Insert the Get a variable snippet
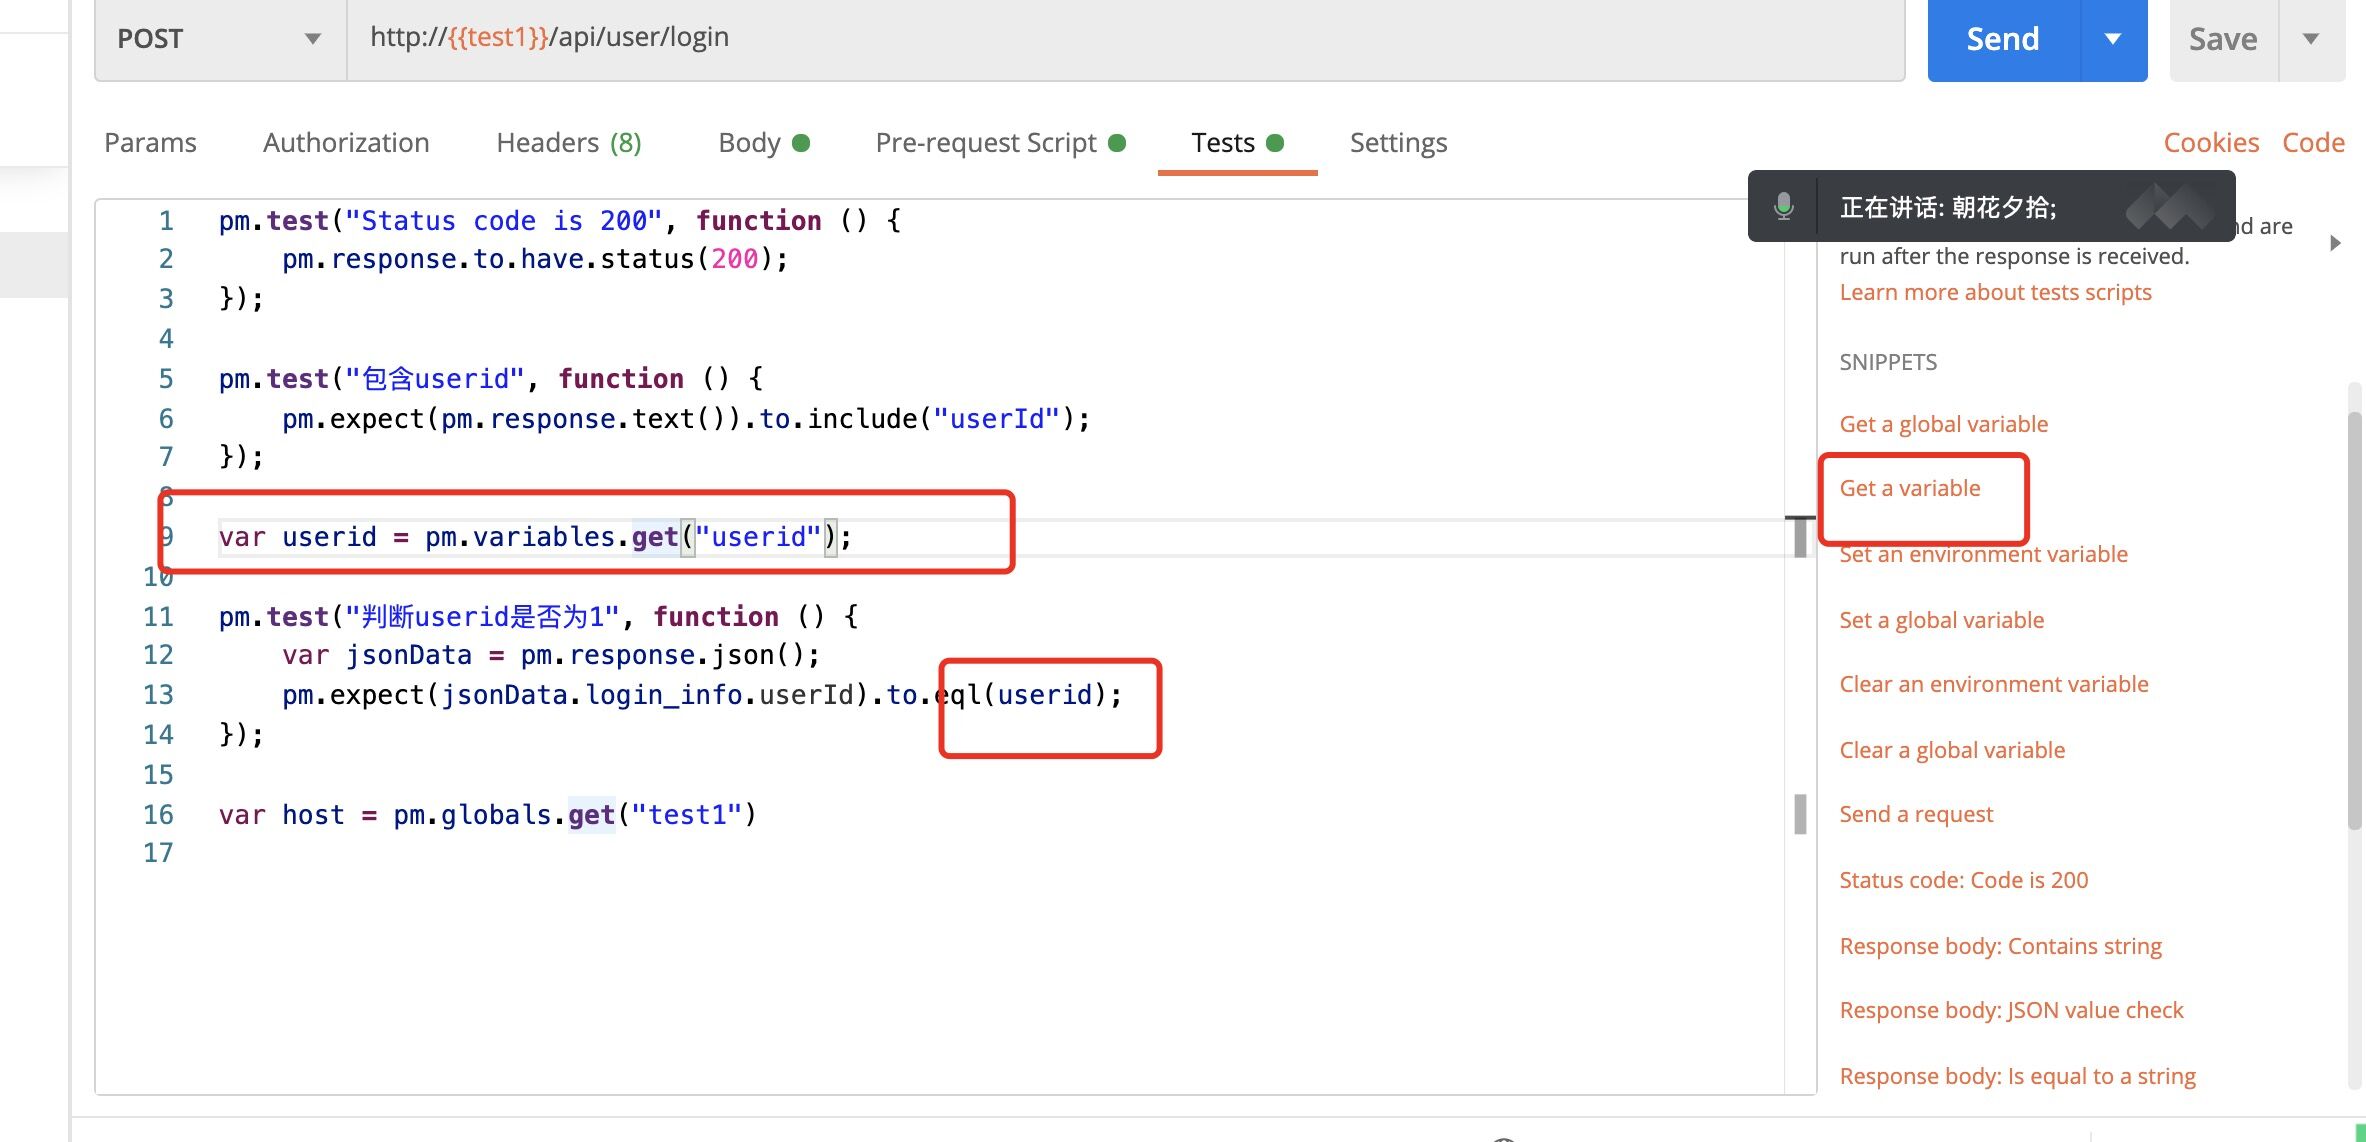The height and width of the screenshot is (1142, 2366). tap(1909, 488)
